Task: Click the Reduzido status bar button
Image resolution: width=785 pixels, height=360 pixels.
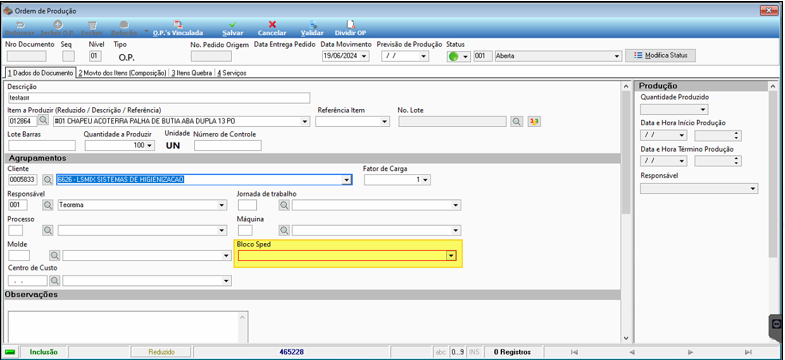Action: (161, 352)
